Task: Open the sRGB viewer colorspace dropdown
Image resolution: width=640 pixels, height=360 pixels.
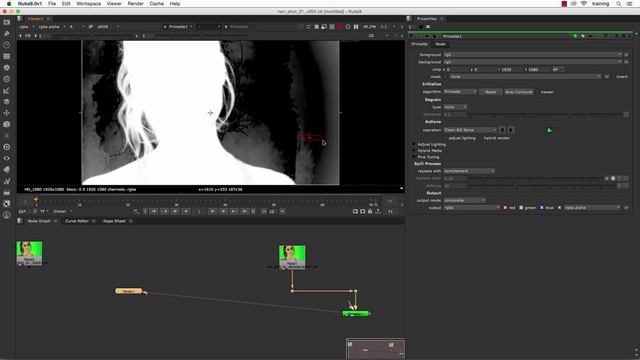Action: pos(108,27)
